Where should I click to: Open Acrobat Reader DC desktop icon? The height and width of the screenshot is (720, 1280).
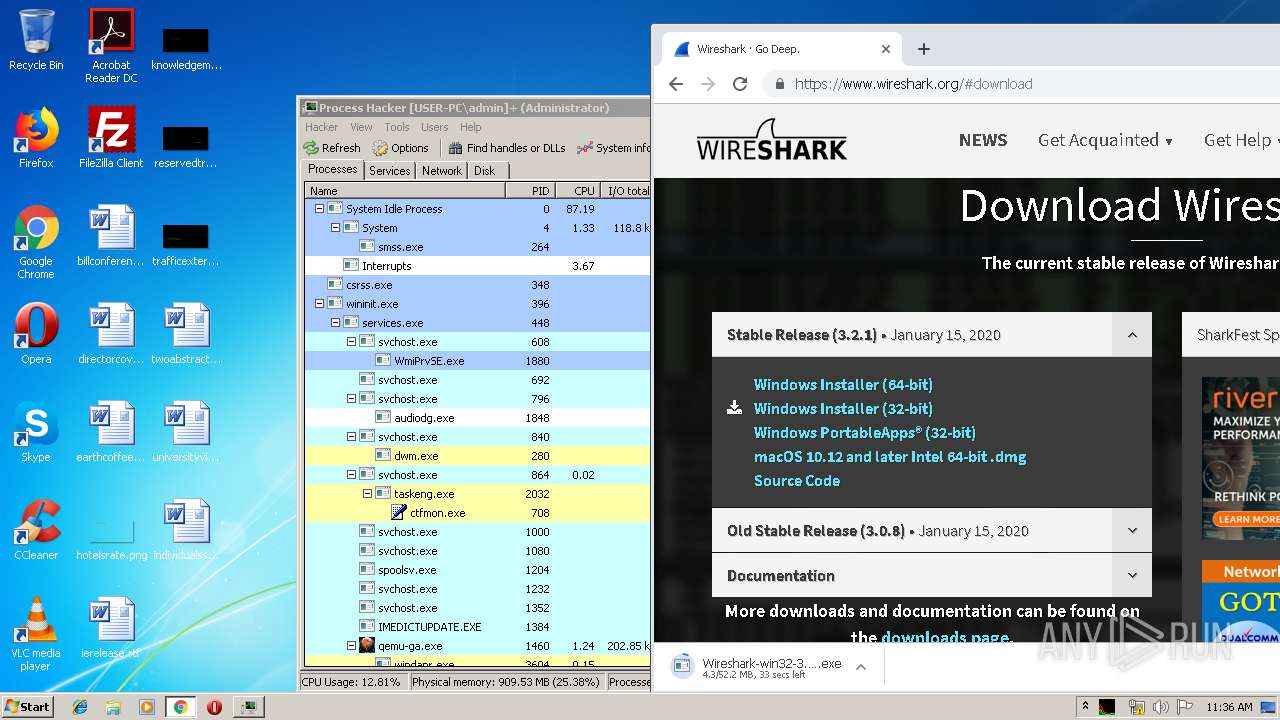coord(111,45)
